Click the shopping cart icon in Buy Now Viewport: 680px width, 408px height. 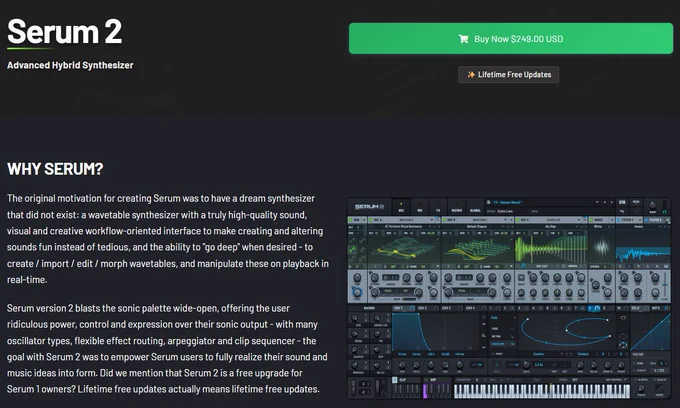point(463,39)
